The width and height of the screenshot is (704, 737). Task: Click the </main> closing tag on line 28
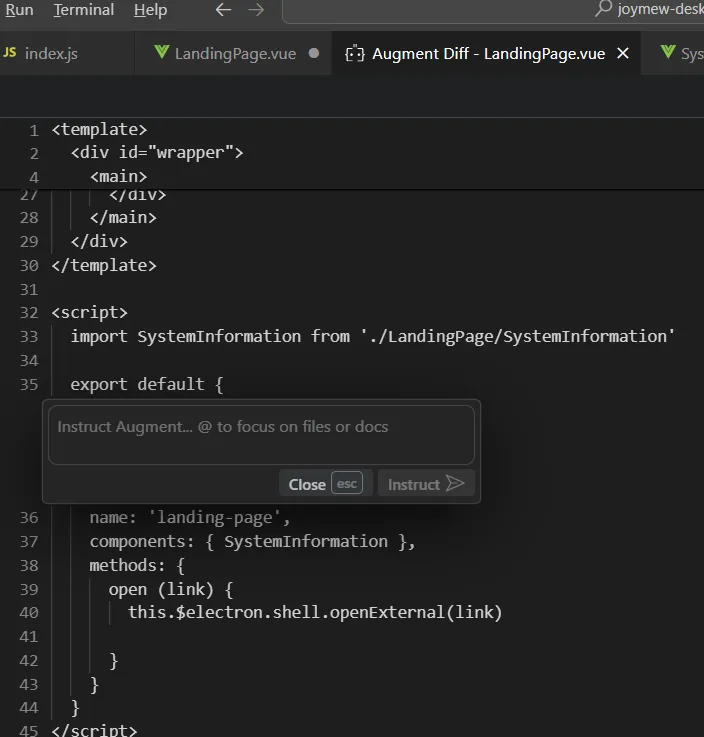123,218
